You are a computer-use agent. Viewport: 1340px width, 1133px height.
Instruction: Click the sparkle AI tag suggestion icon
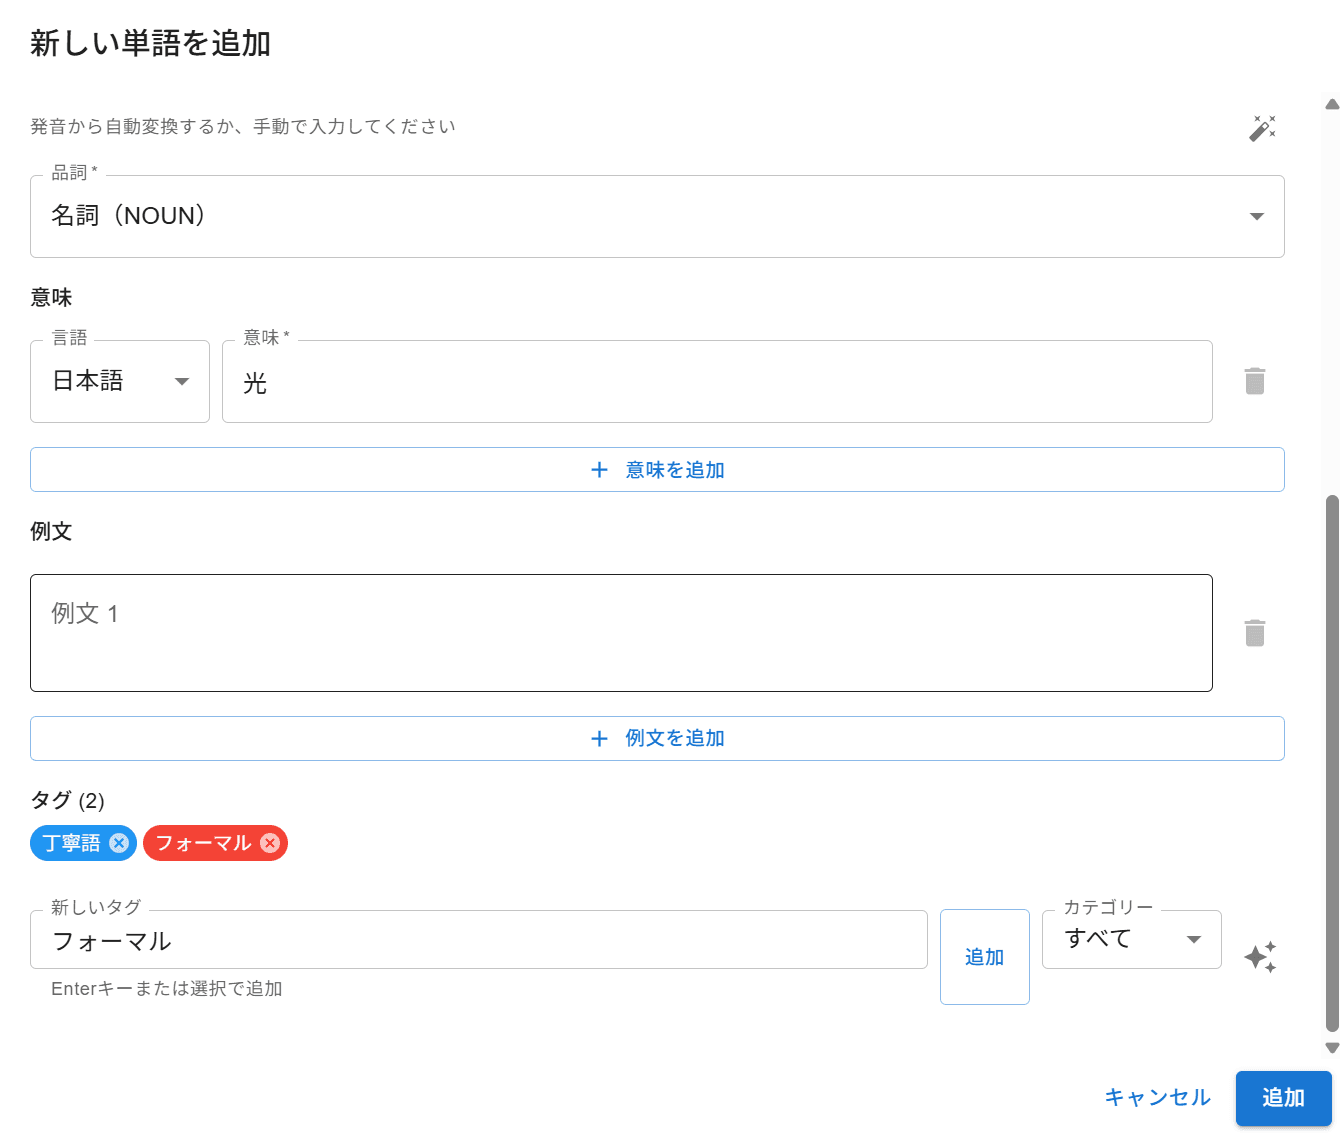tap(1260, 957)
